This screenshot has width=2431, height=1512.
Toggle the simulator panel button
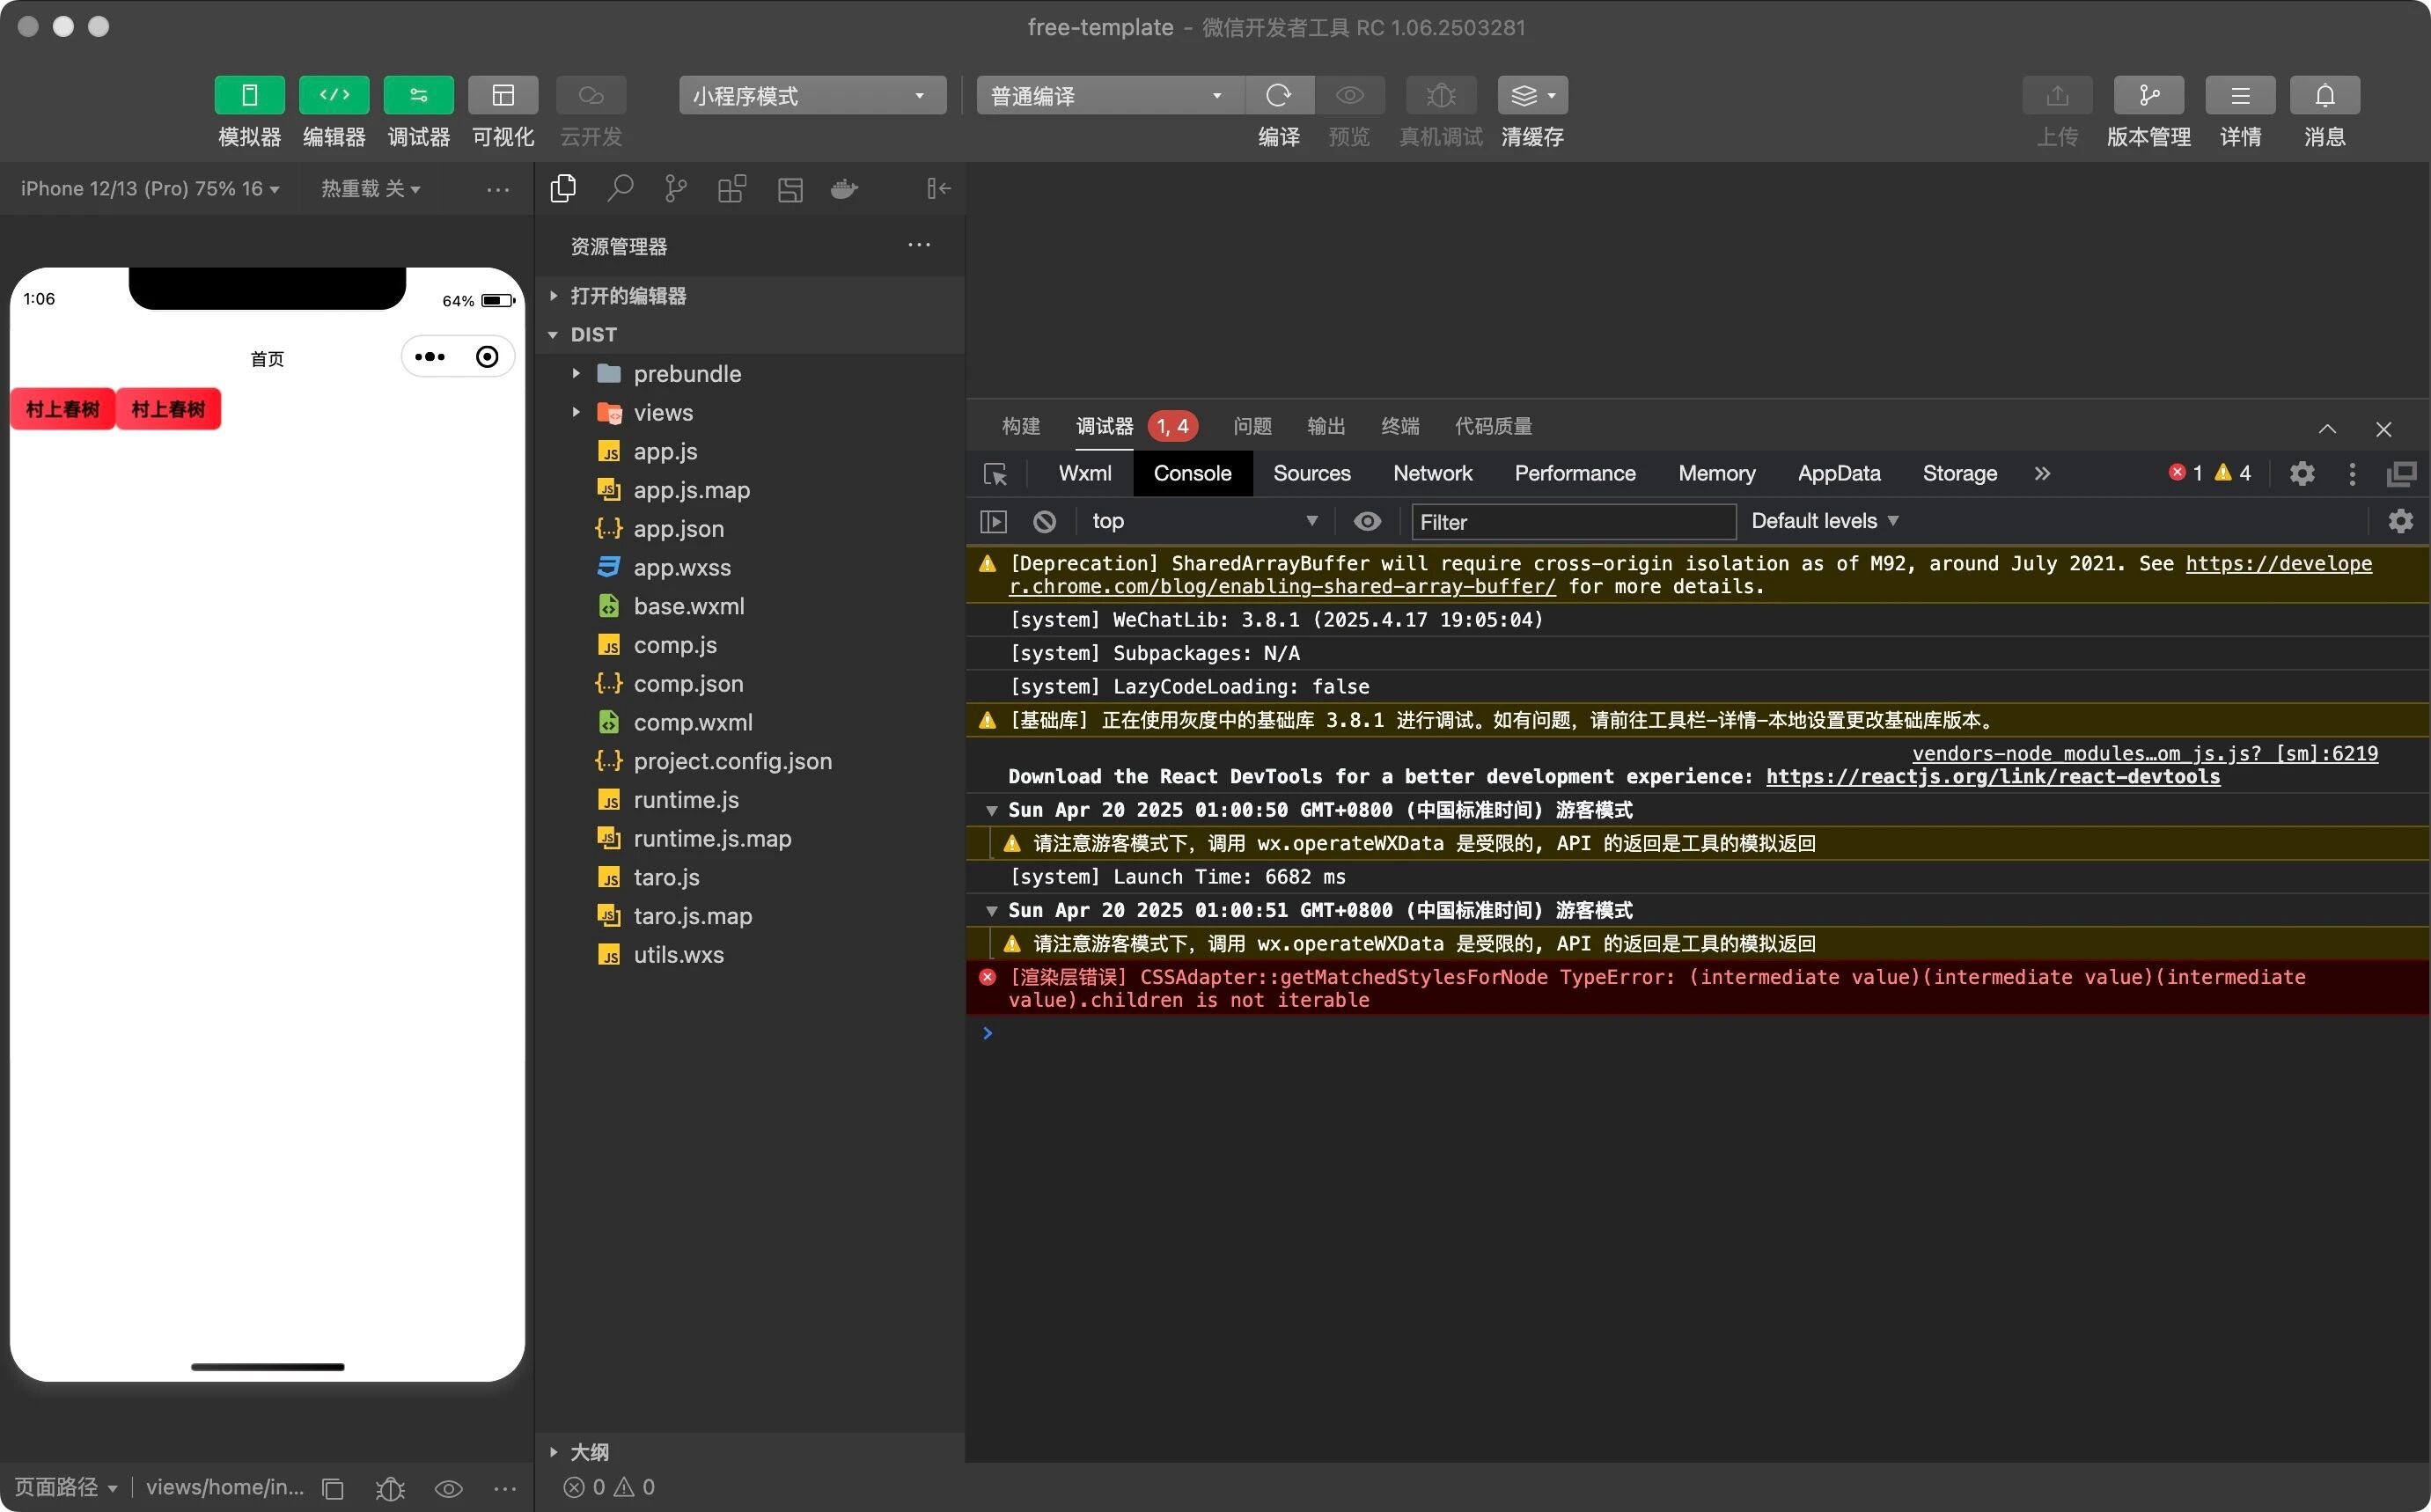[x=249, y=95]
